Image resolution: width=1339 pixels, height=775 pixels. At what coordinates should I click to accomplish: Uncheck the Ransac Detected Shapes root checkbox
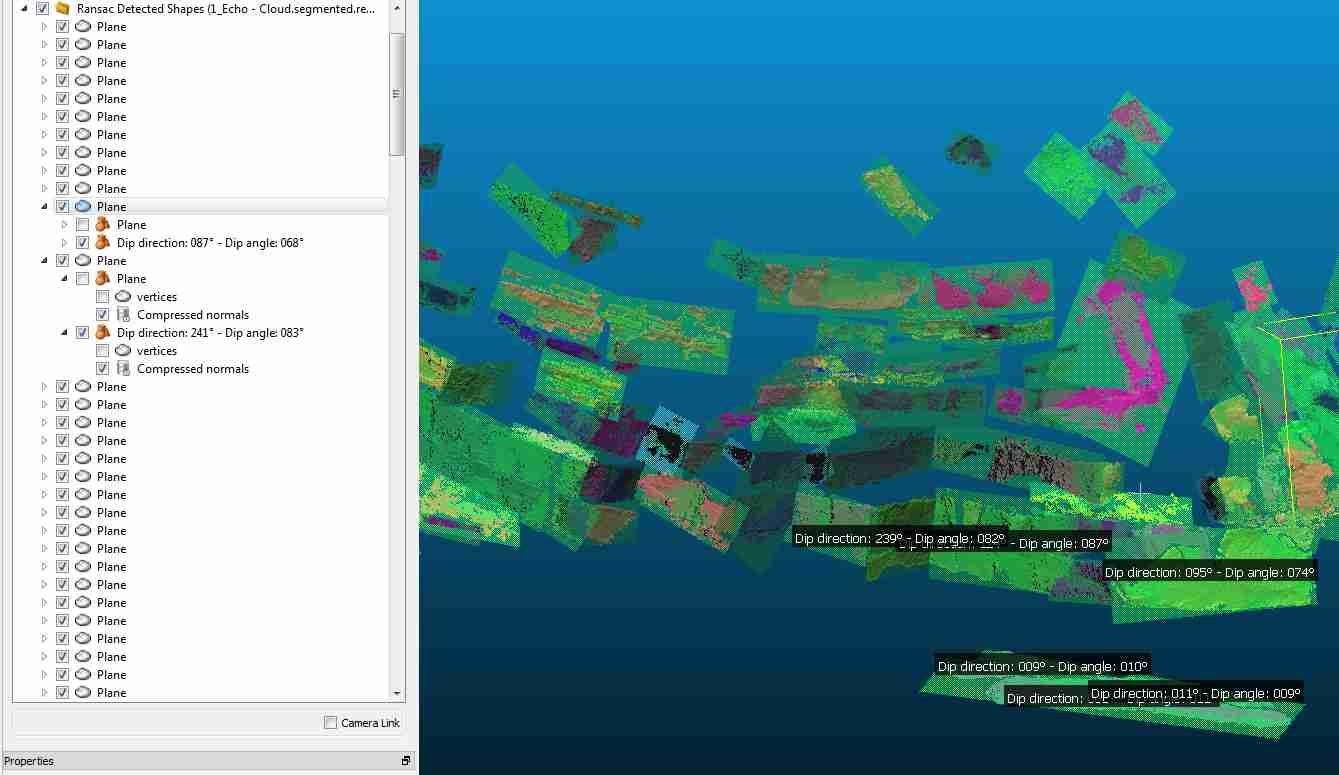pyautogui.click(x=42, y=9)
